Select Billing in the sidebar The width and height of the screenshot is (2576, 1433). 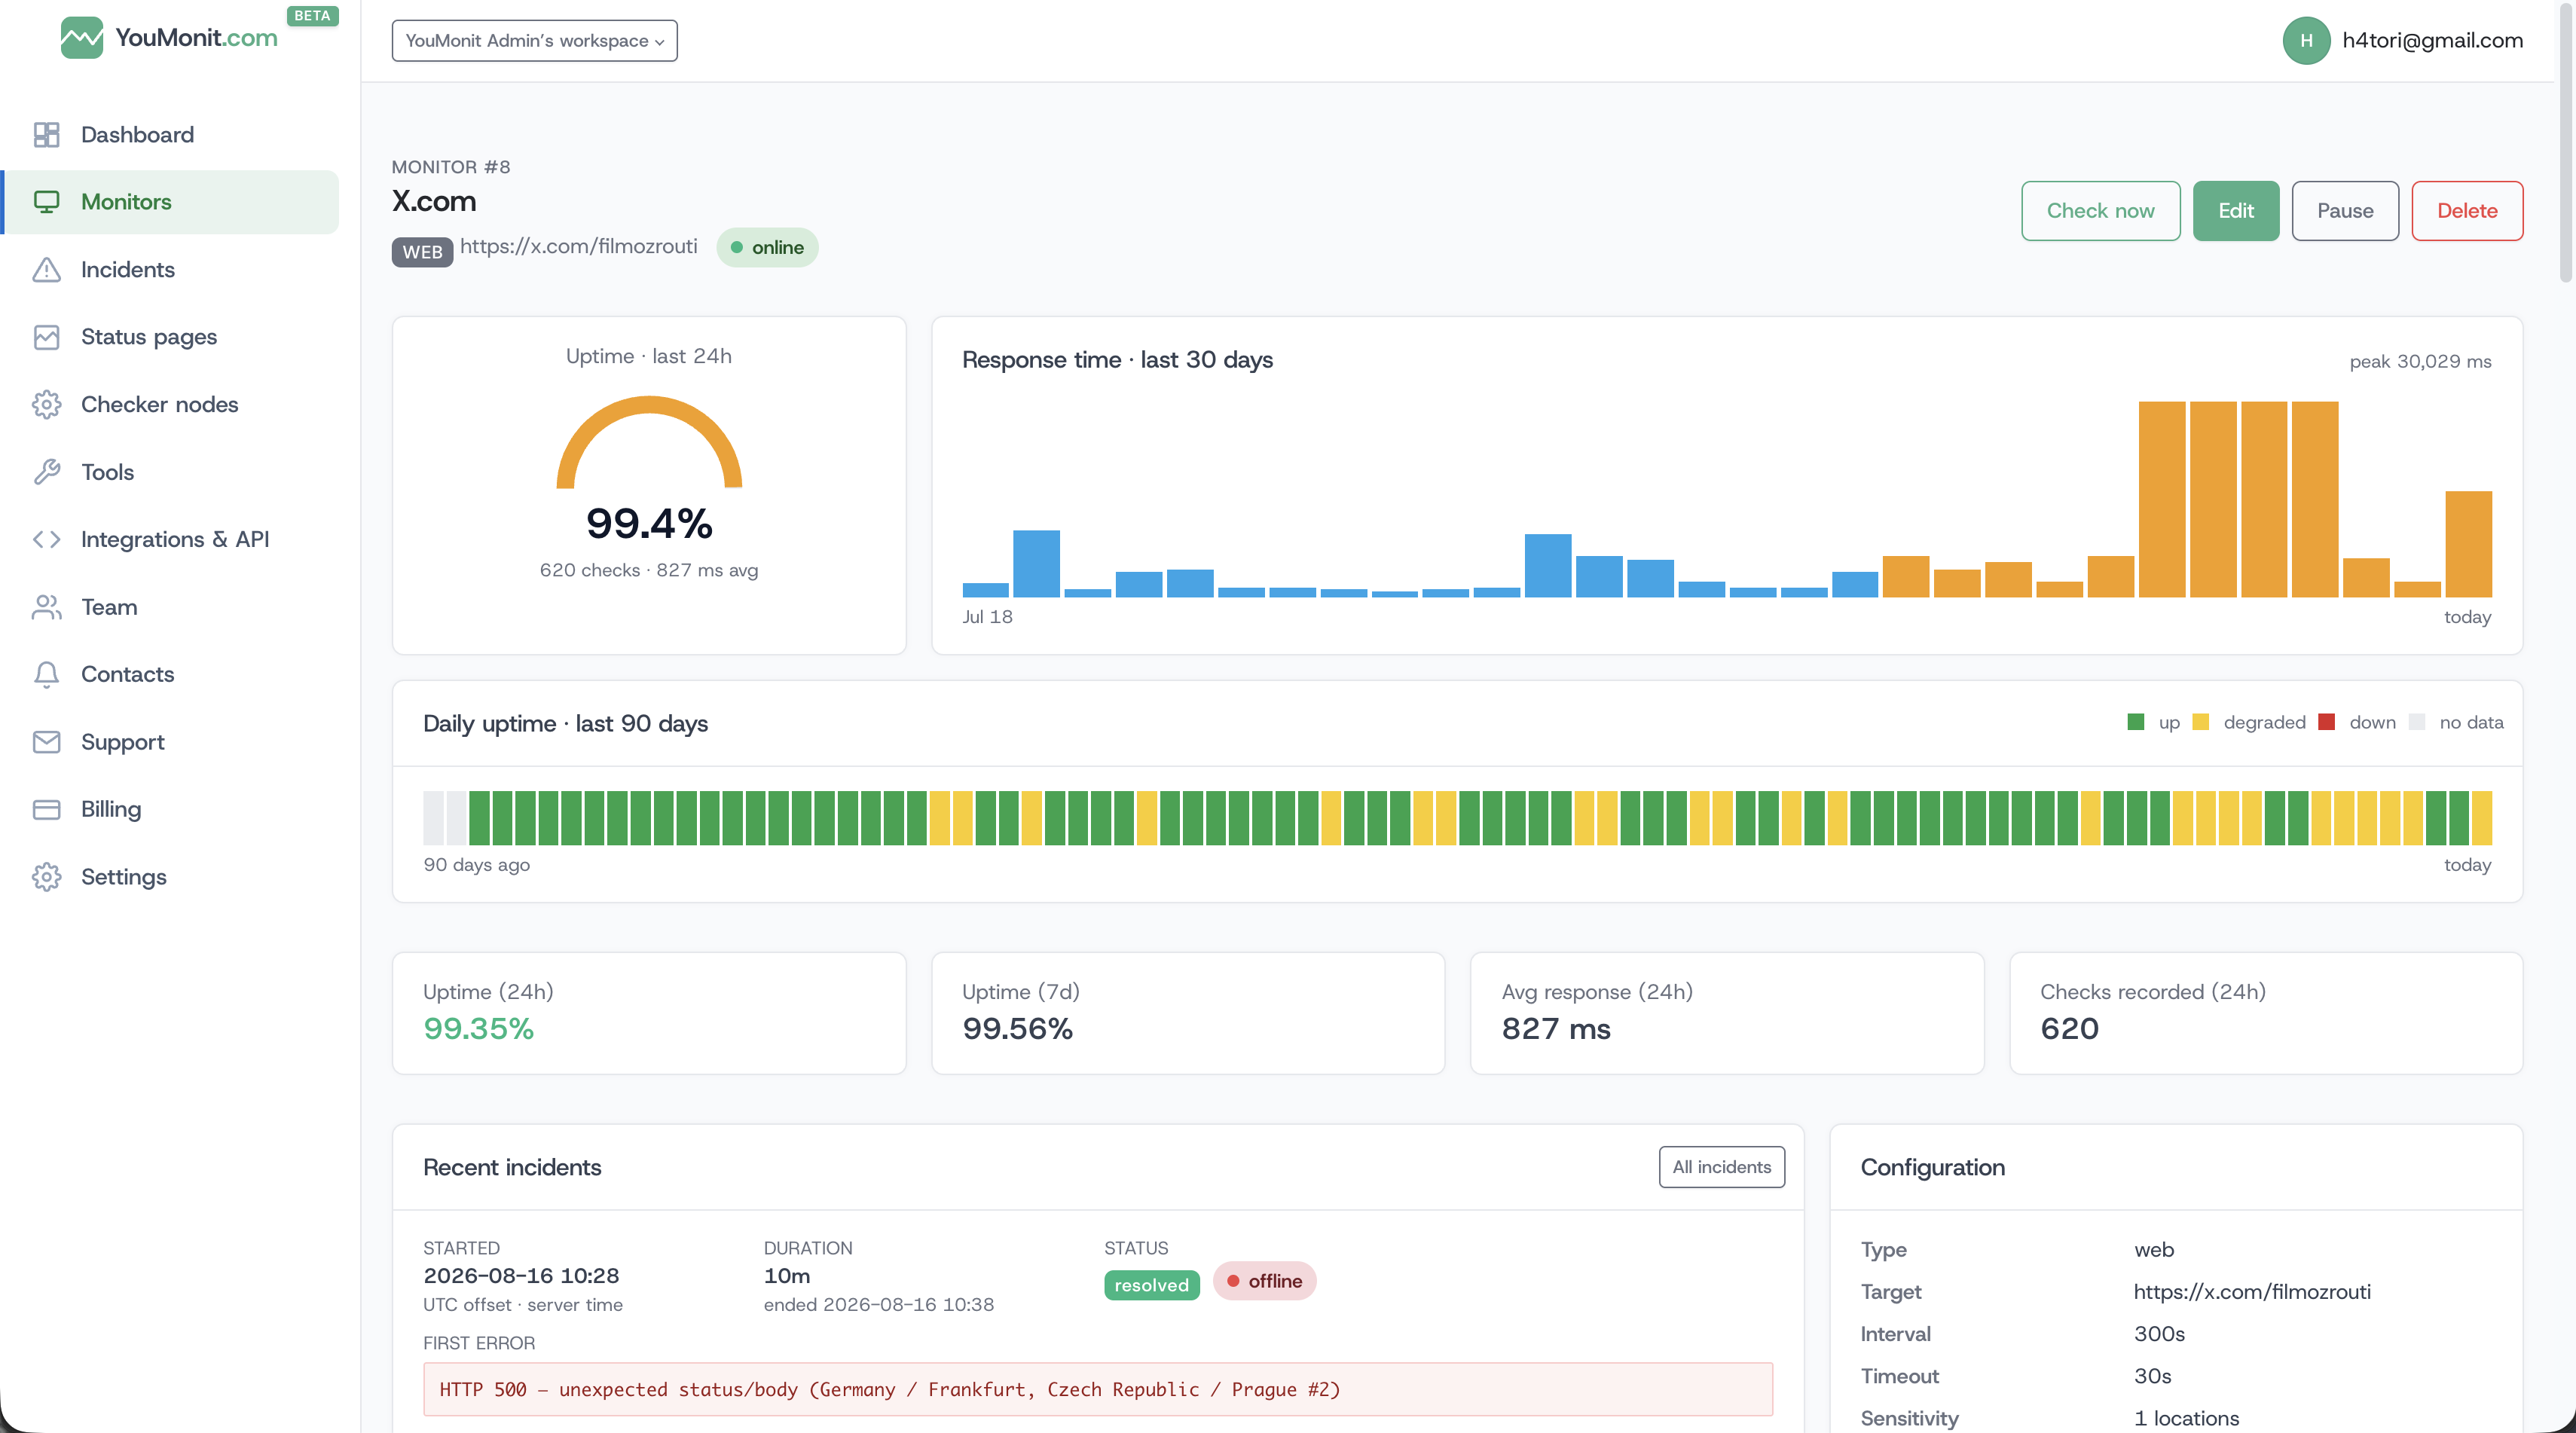click(x=170, y=809)
